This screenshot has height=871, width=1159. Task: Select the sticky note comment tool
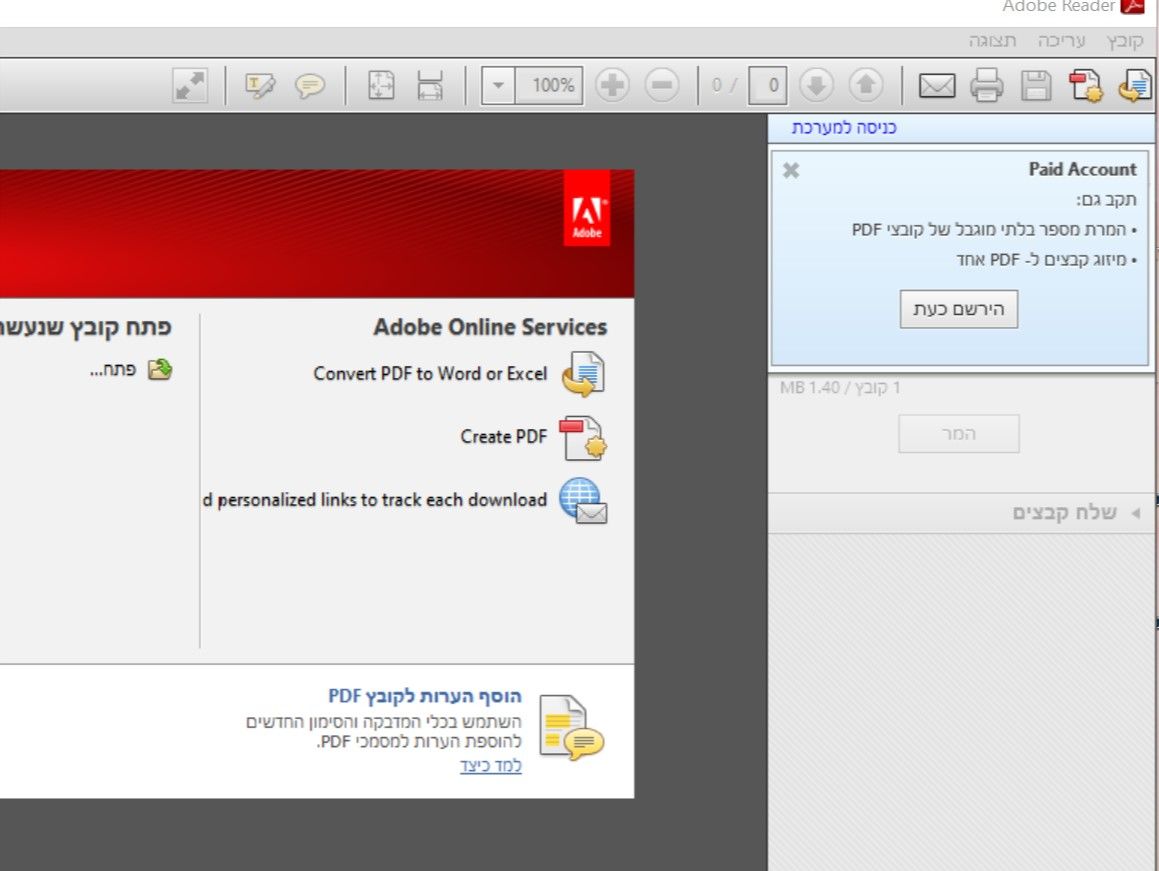click(x=310, y=86)
